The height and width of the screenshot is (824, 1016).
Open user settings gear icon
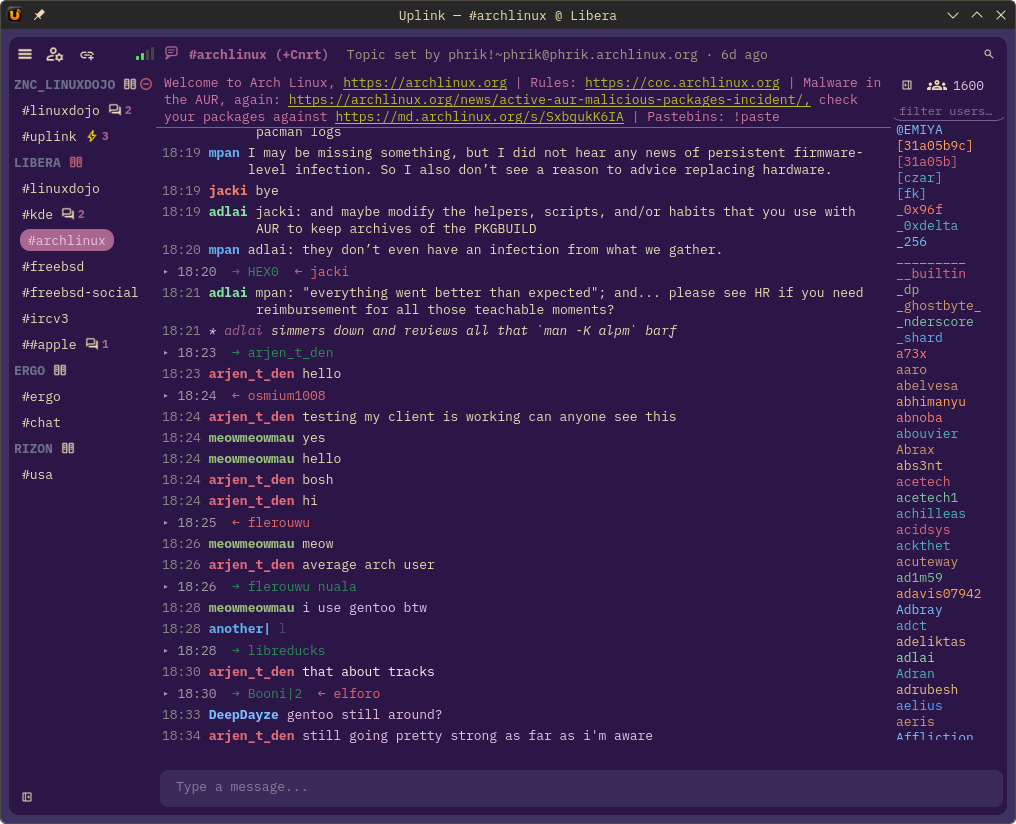coord(55,54)
